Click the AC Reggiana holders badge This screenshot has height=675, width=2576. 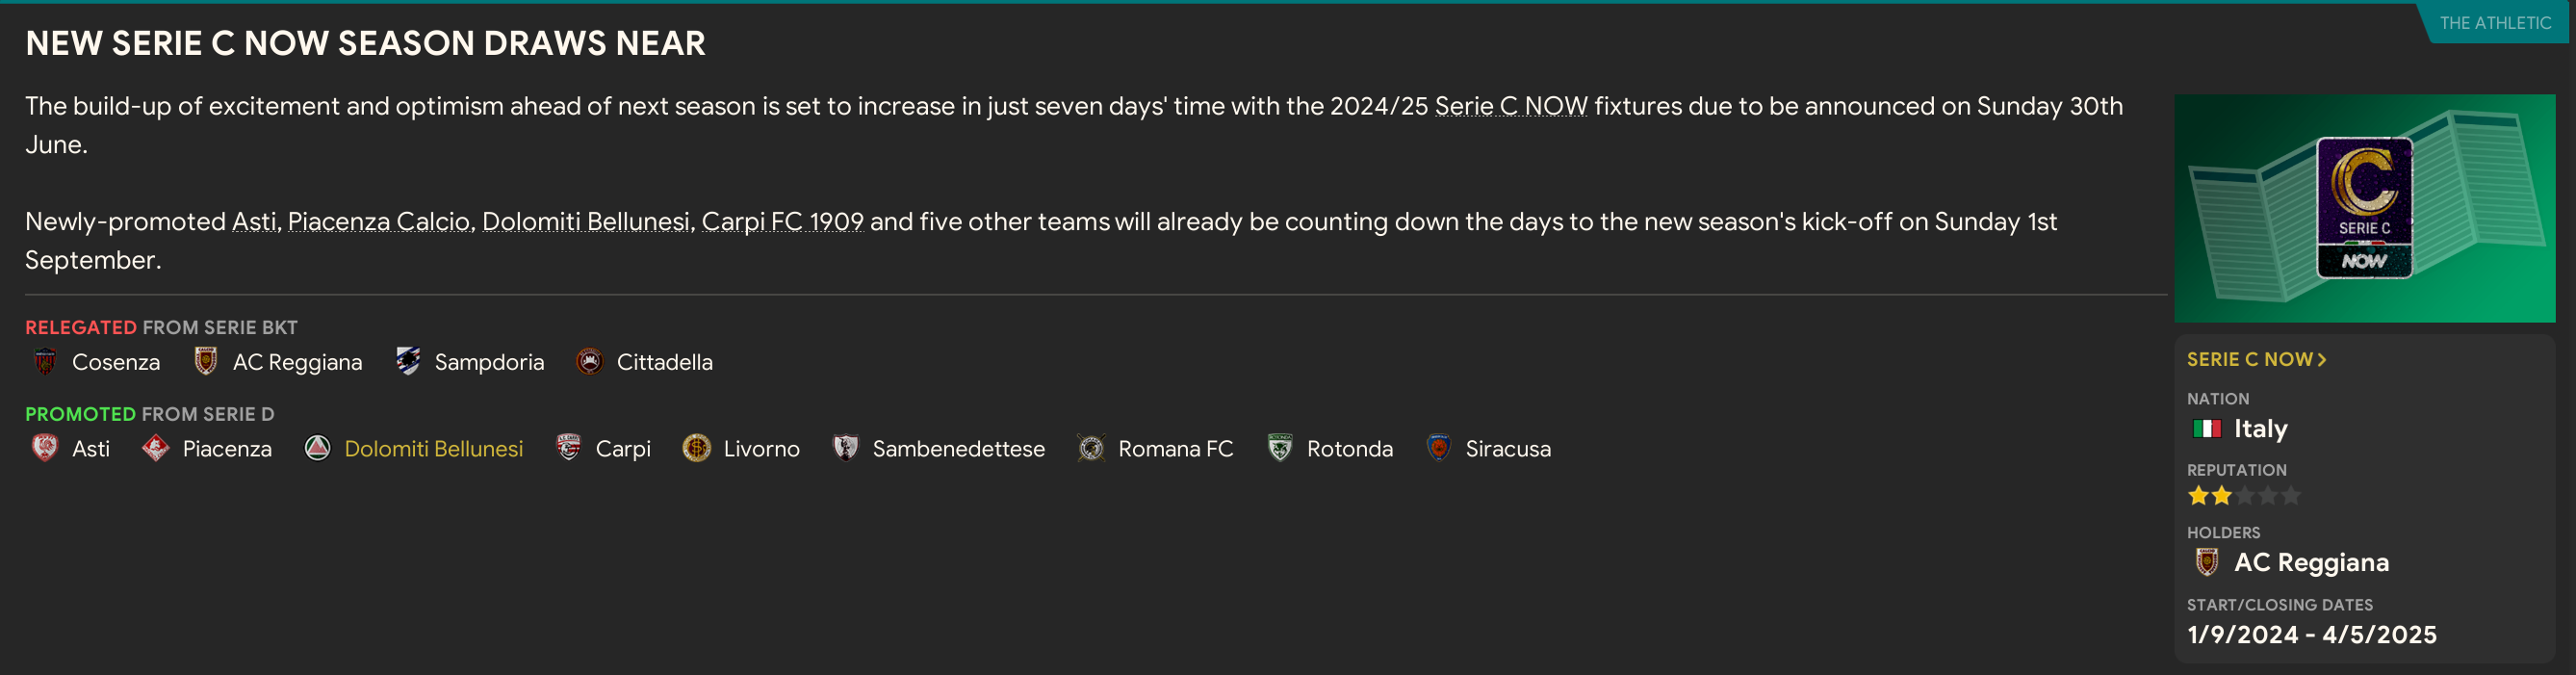click(x=2206, y=563)
